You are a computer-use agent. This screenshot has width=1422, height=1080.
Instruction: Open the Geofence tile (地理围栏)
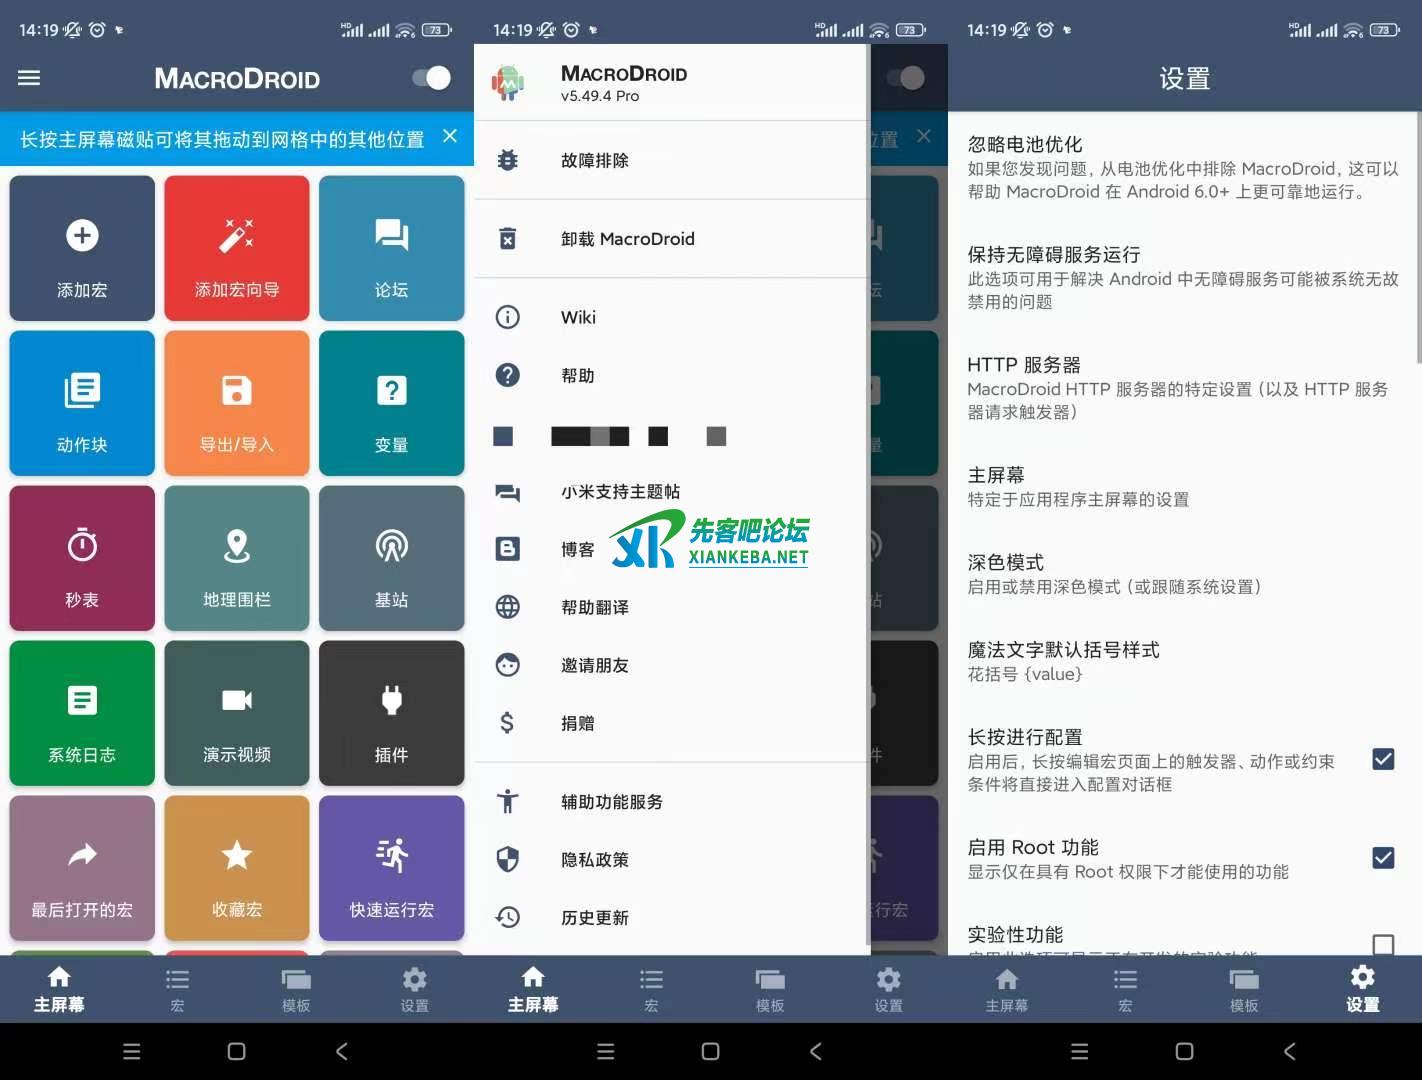click(236, 558)
